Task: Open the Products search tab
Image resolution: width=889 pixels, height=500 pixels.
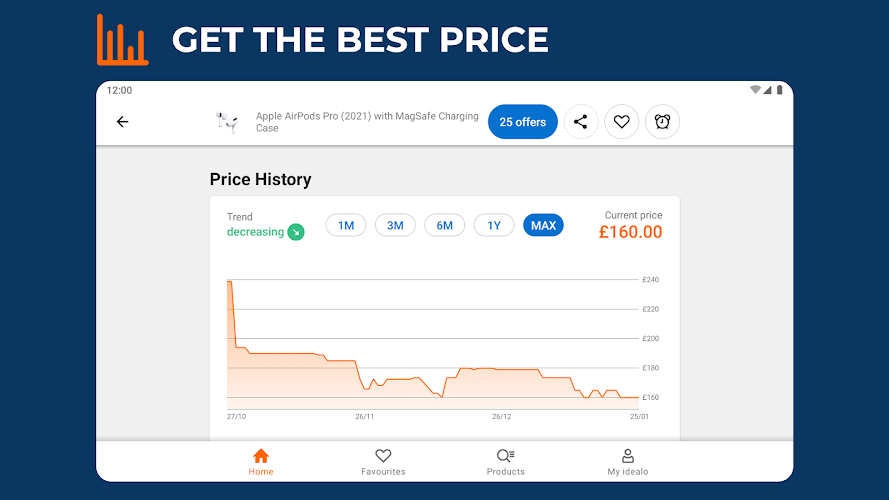Action: tap(505, 461)
